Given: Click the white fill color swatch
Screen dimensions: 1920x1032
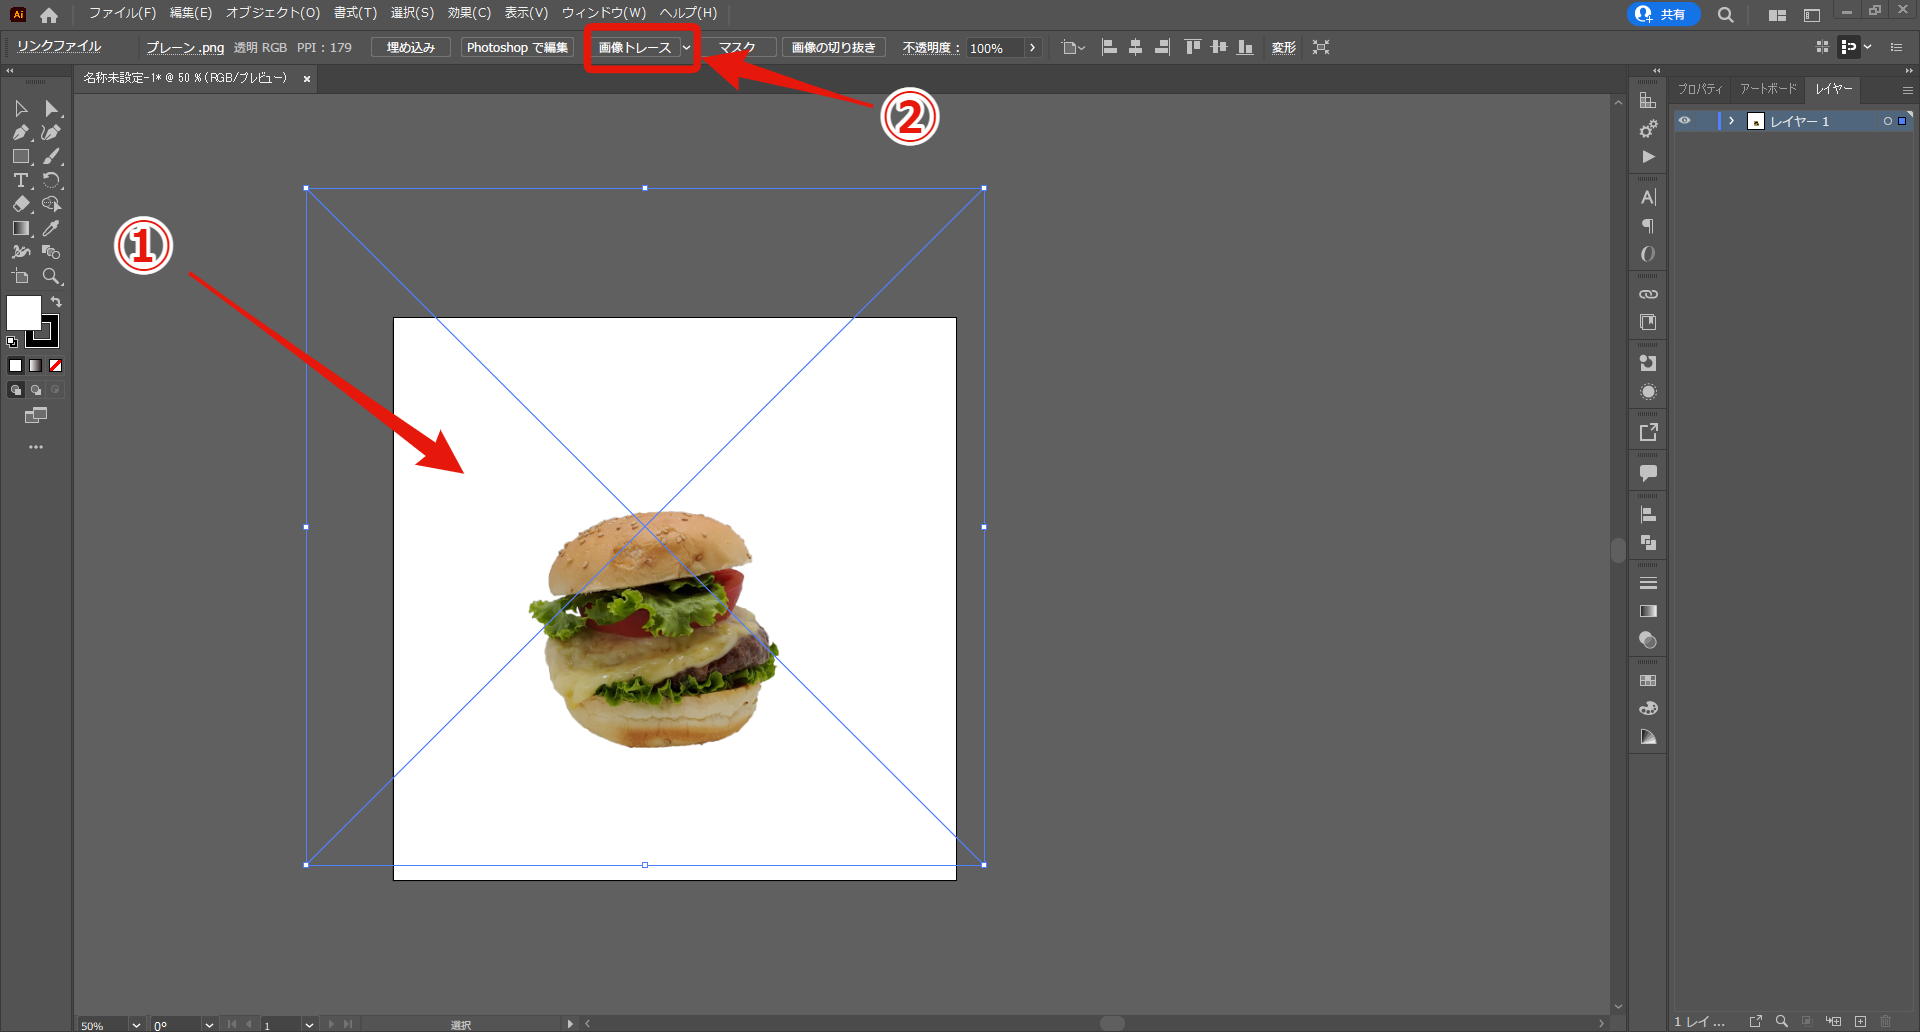Looking at the screenshot, I should 22,312.
